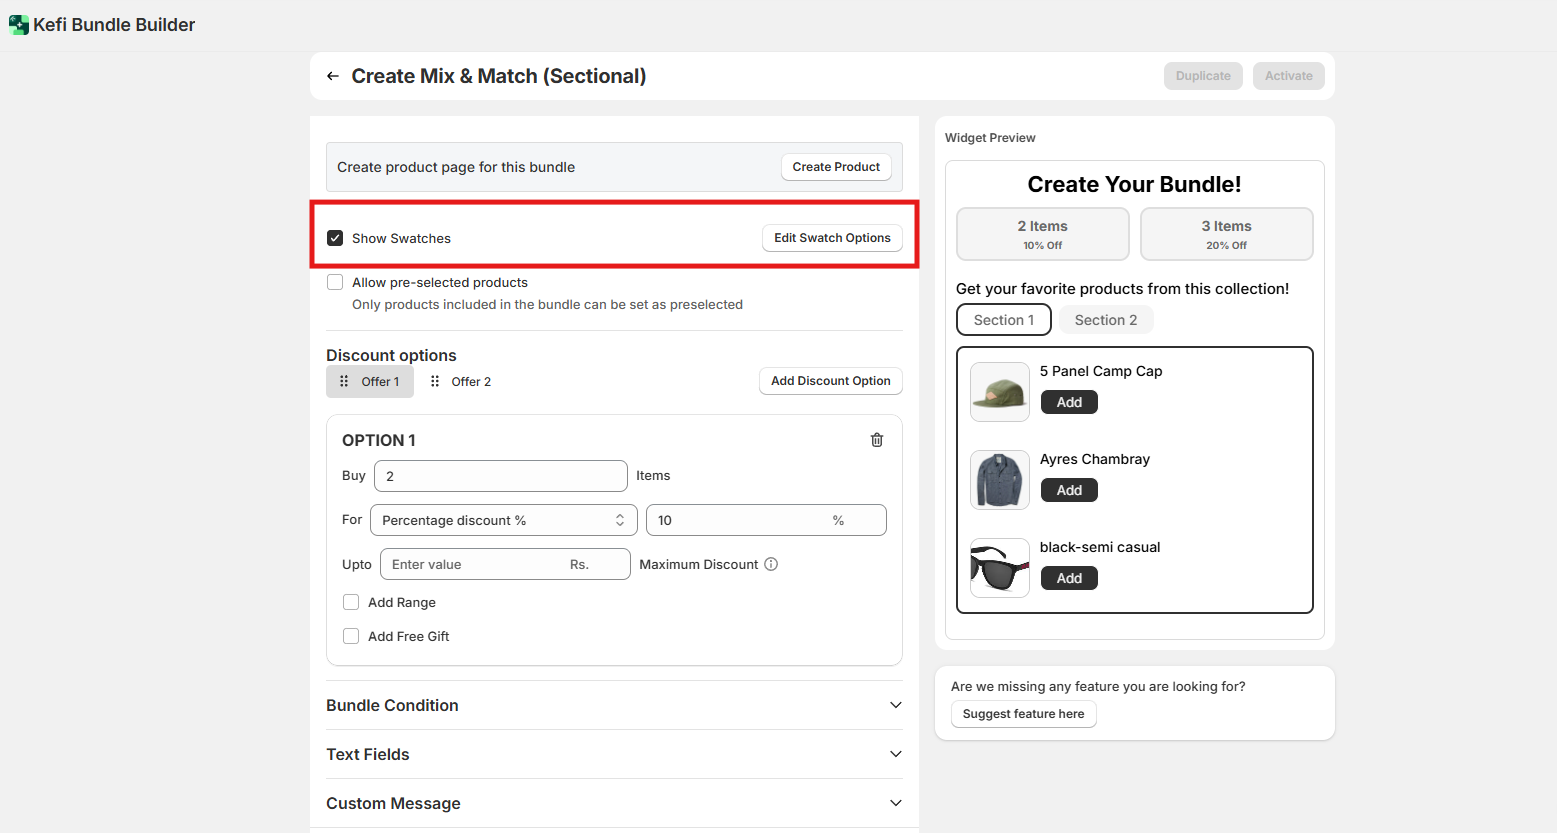The image size is (1557, 833).
Task: Add Ayres Chambray to the bundle
Action: 1069,490
